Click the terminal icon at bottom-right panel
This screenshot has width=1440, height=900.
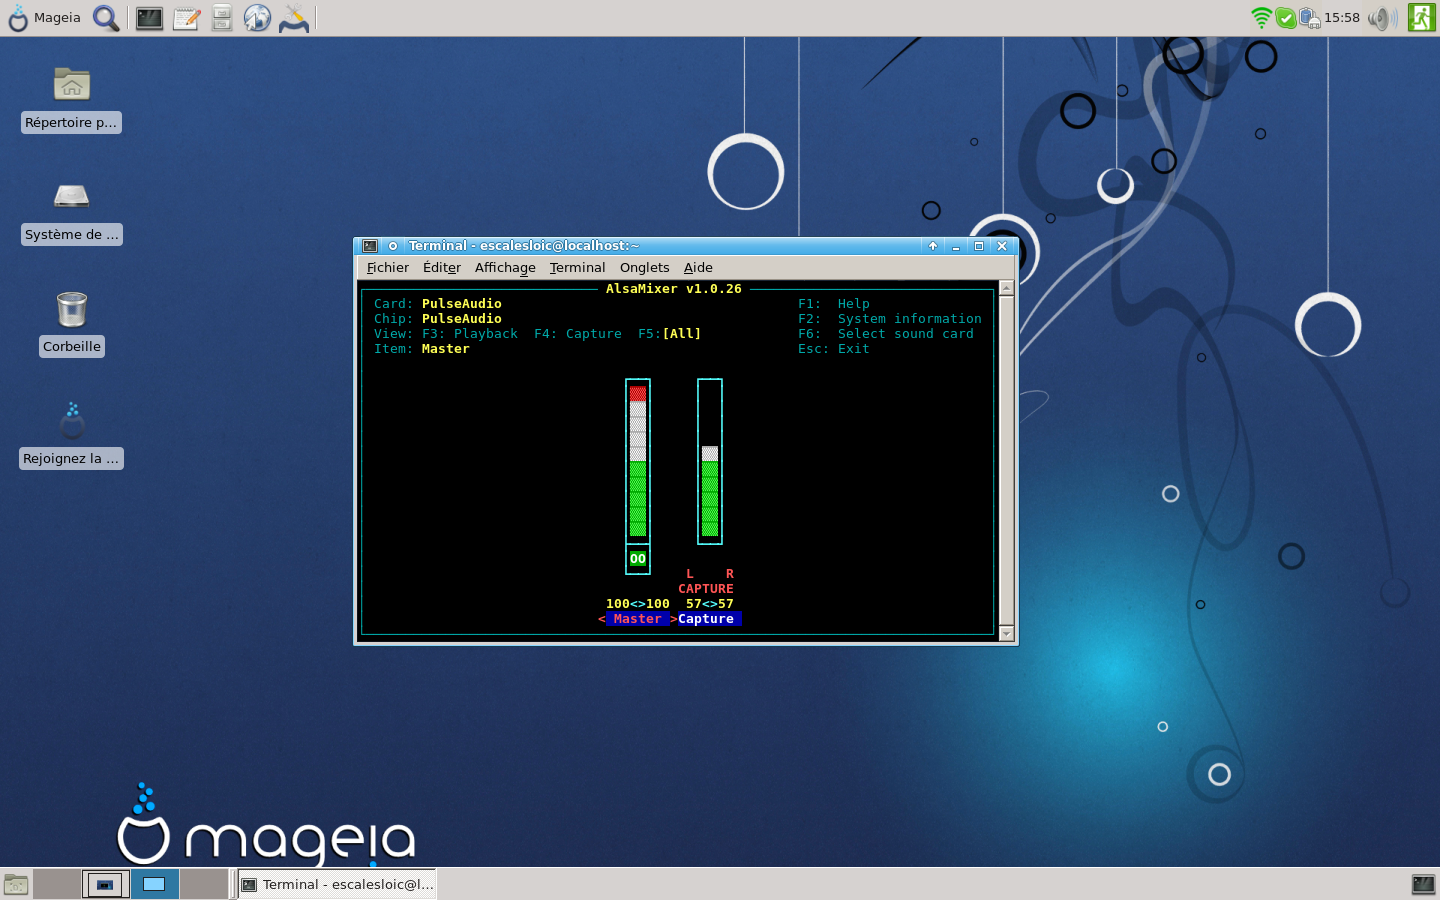[x=1423, y=884]
